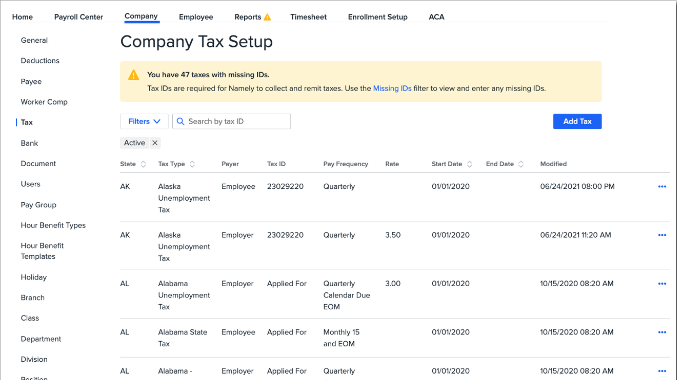The image size is (677, 380).
Task: Click Quarterly Calendar Due EOM cell
Action: click(x=347, y=295)
